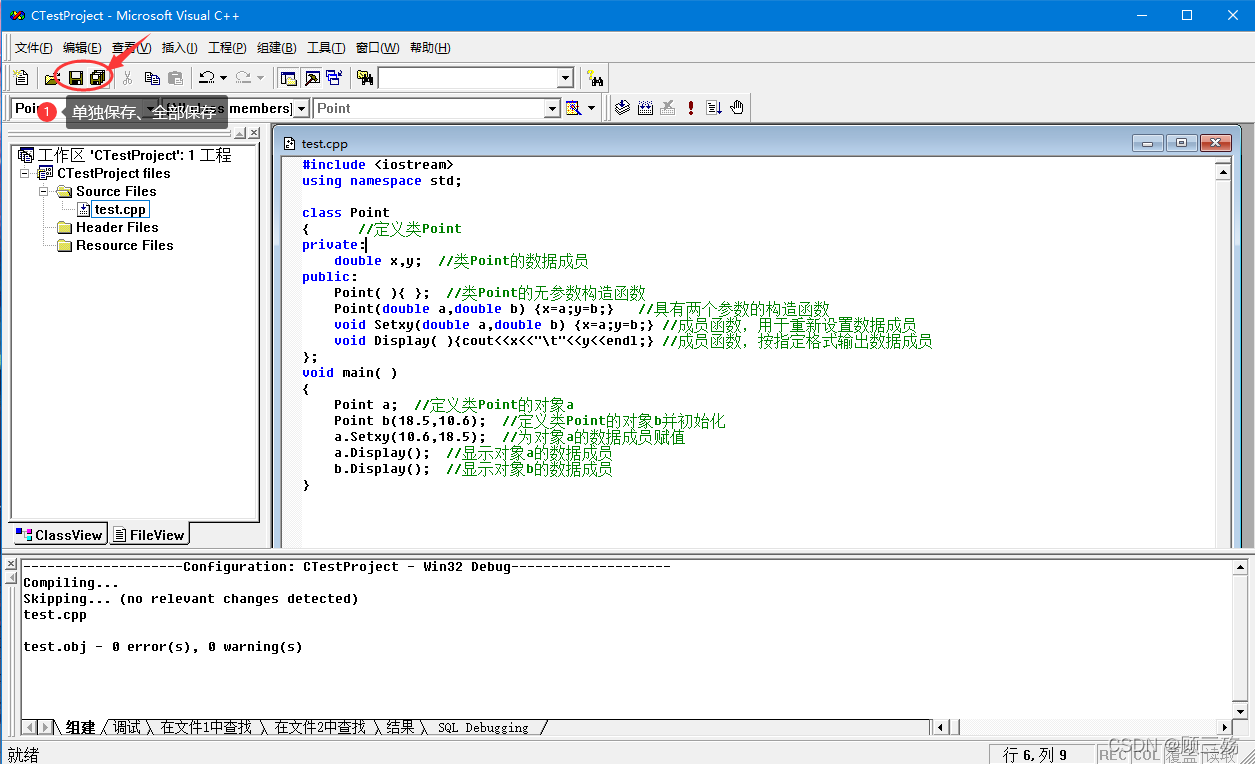Click the Save All toolbar icon
Image resolution: width=1255 pixels, height=764 pixels.
point(96,77)
